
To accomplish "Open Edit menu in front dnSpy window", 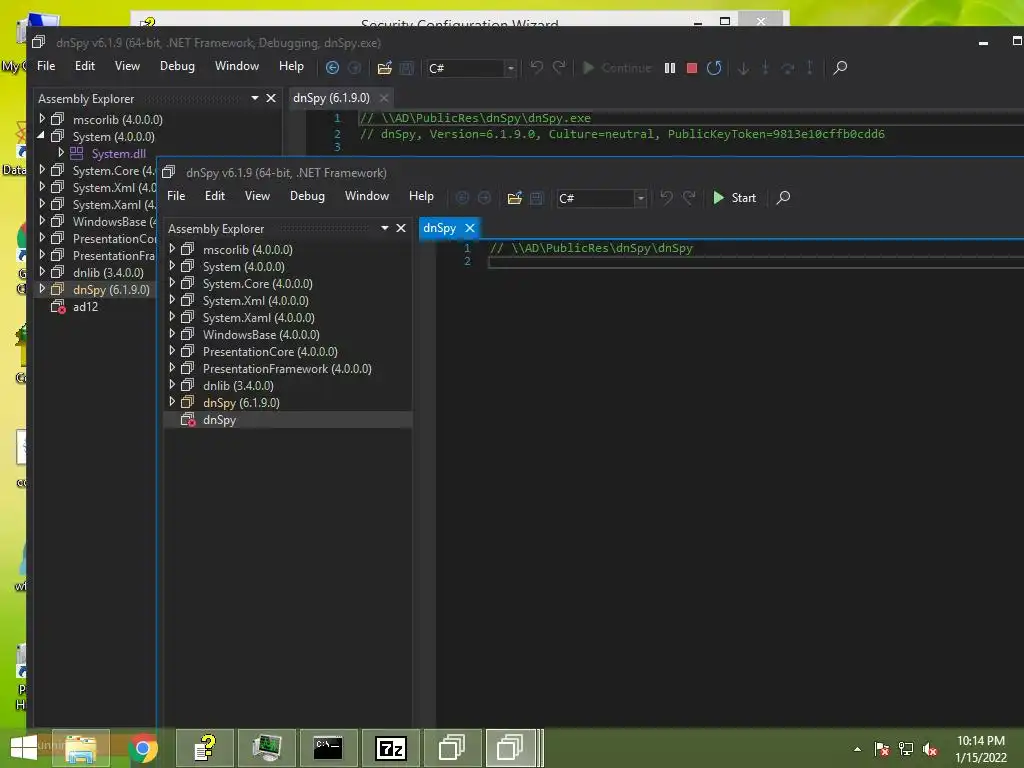I will click(x=215, y=196).
